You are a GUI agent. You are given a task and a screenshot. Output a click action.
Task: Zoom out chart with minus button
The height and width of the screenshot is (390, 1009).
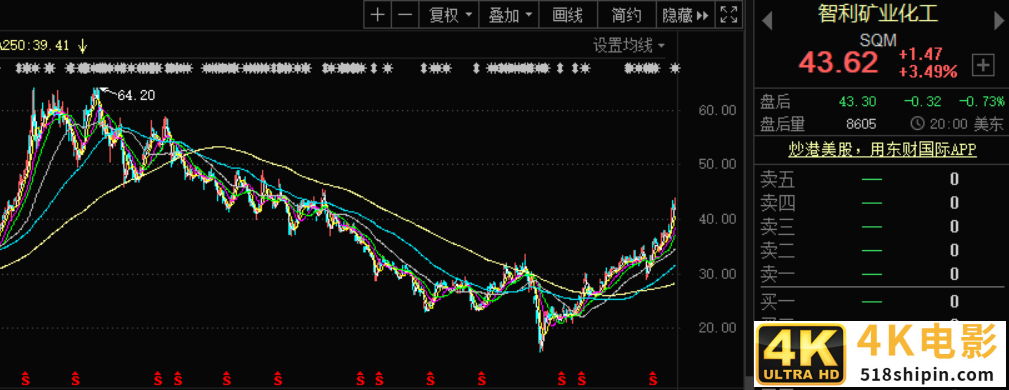coord(404,15)
